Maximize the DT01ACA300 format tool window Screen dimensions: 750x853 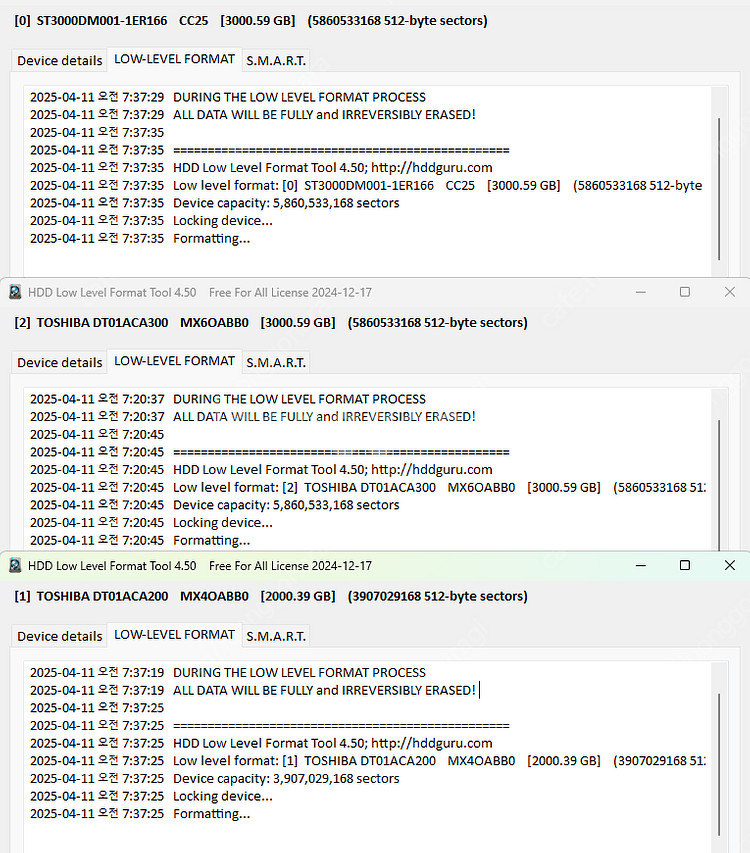685,292
